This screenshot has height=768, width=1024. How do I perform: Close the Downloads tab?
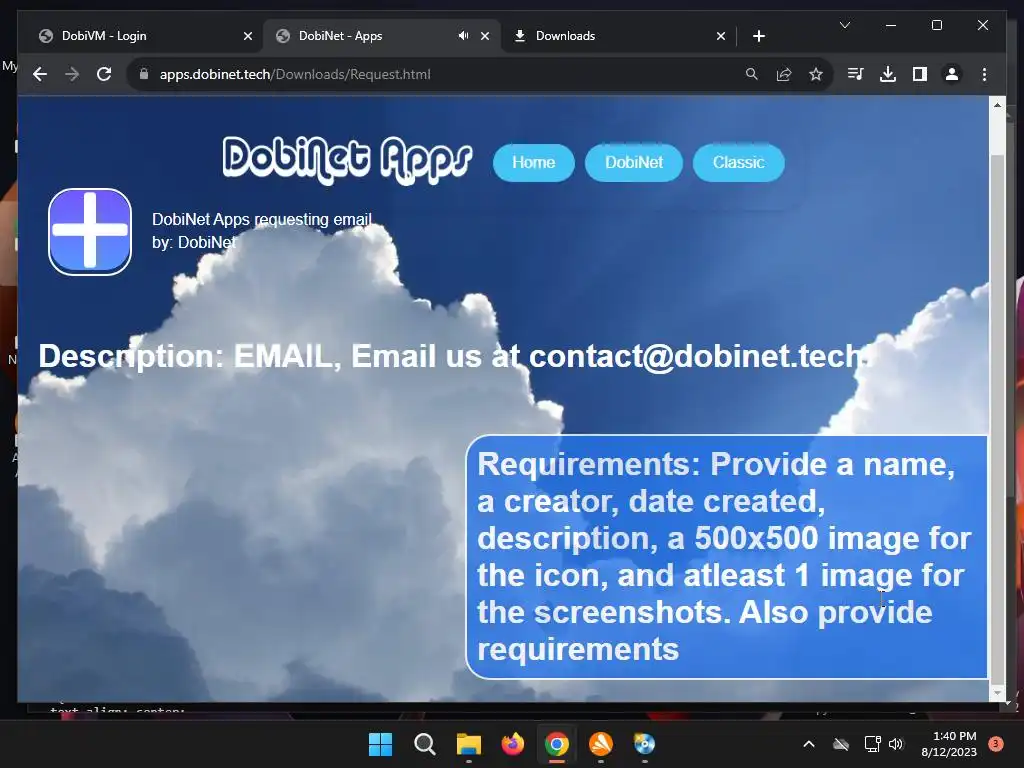[720, 37]
